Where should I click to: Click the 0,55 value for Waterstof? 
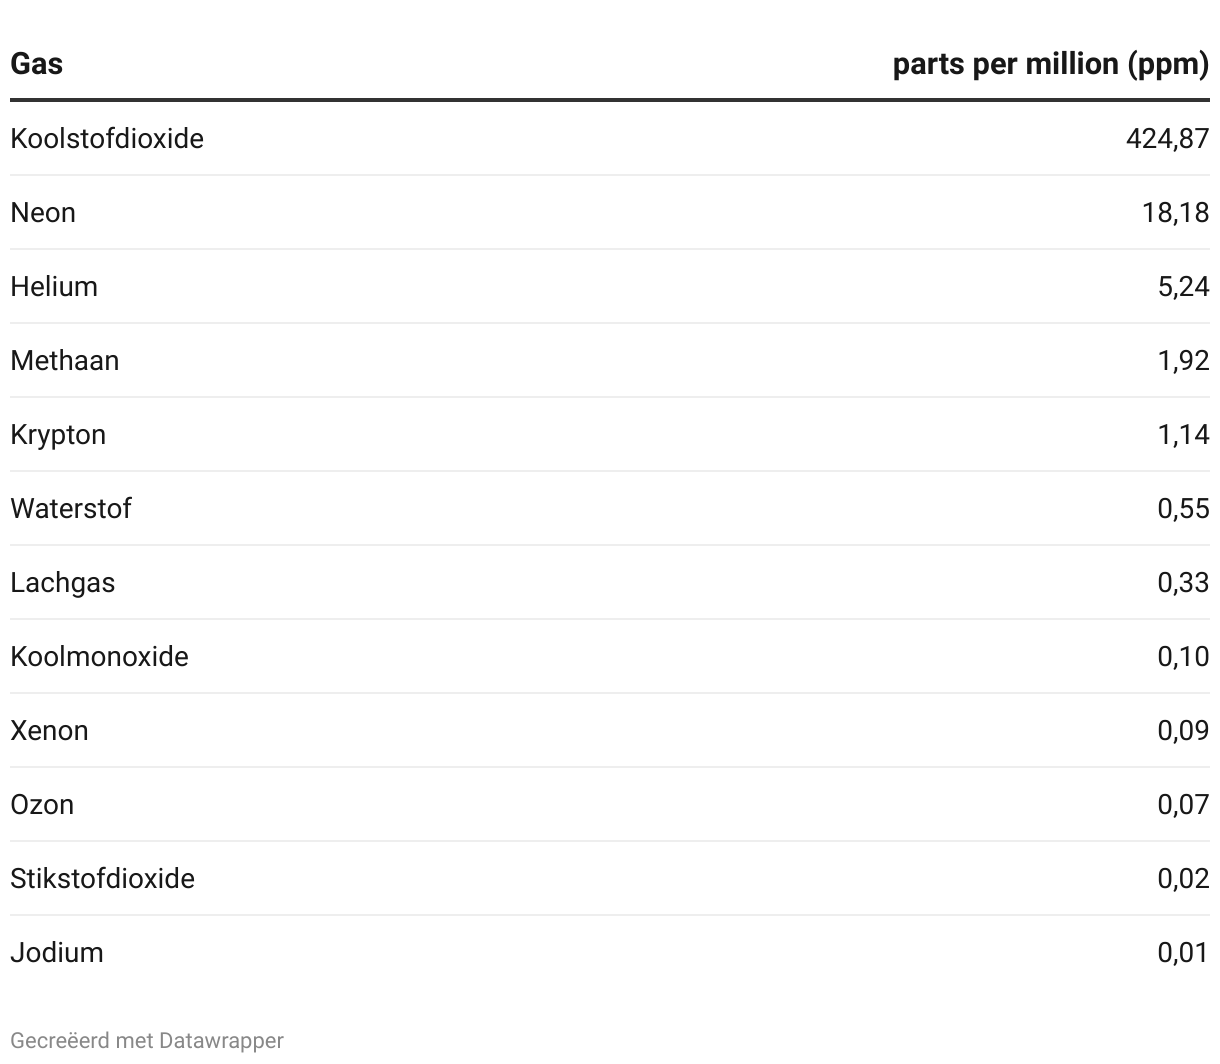1184,508
